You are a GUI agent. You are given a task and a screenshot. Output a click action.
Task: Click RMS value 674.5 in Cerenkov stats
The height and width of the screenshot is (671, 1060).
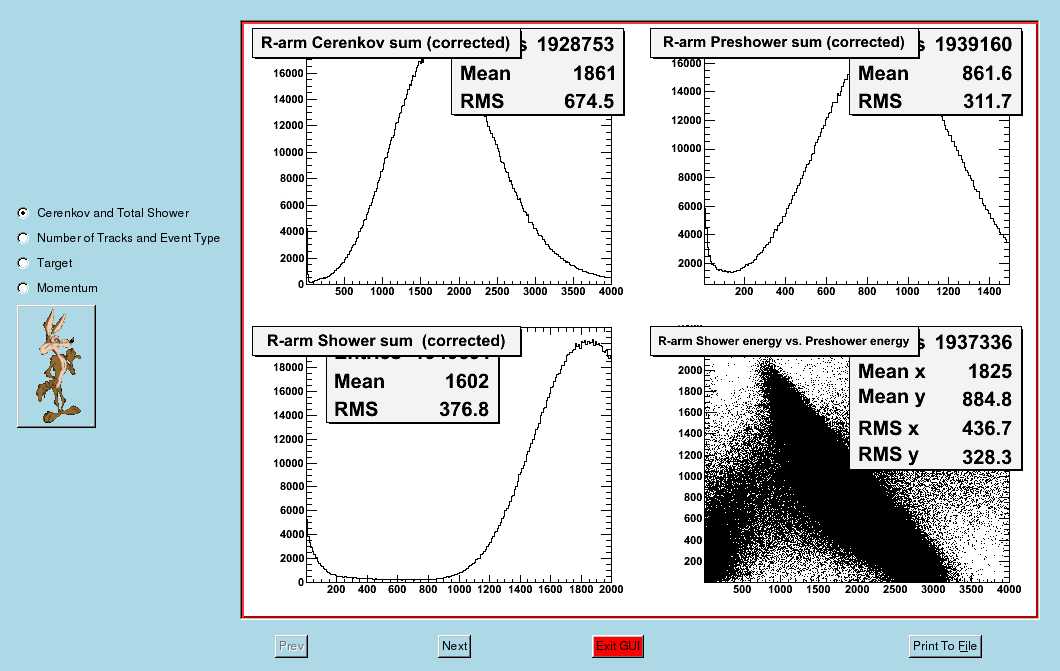click(x=589, y=101)
